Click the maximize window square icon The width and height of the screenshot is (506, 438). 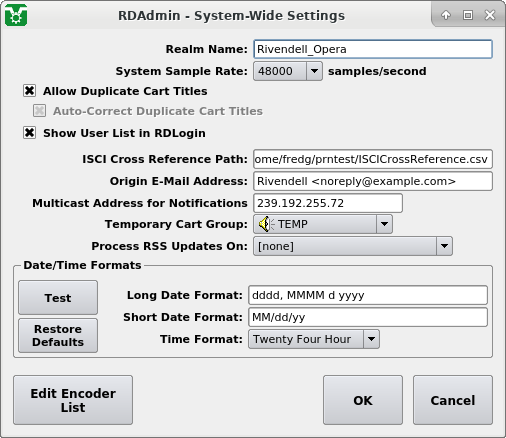pos(468,15)
